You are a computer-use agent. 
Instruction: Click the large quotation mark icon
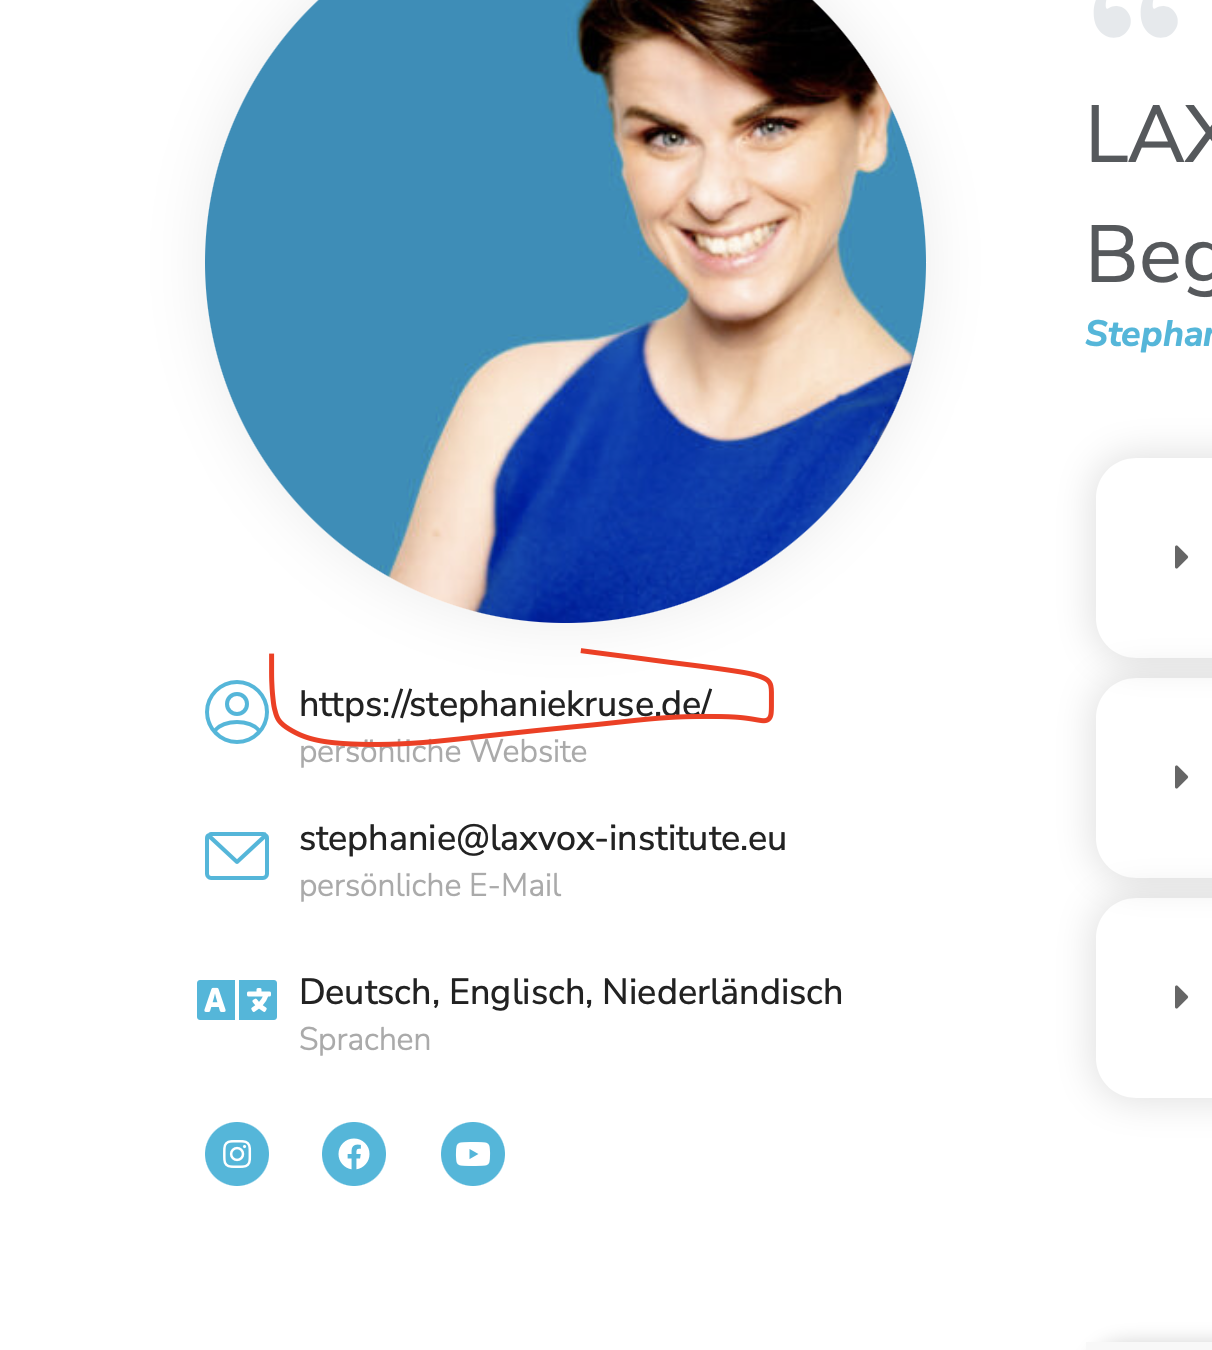[x=1136, y=18]
